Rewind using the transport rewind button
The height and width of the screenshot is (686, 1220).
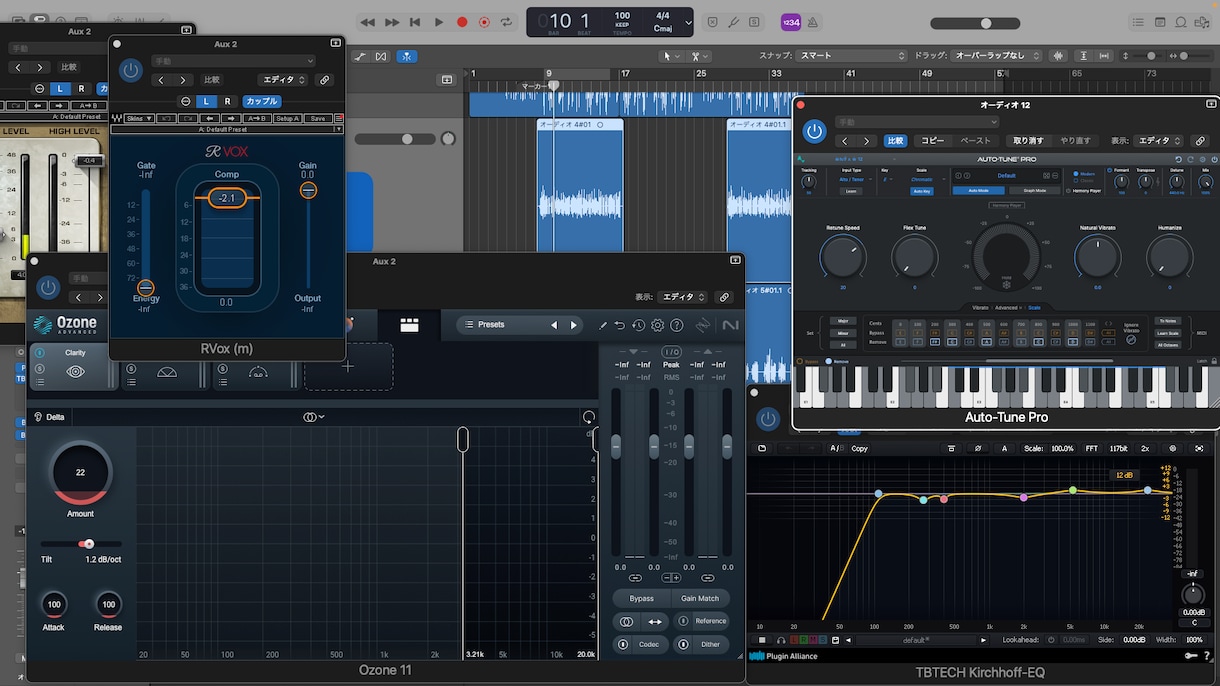tap(368, 22)
